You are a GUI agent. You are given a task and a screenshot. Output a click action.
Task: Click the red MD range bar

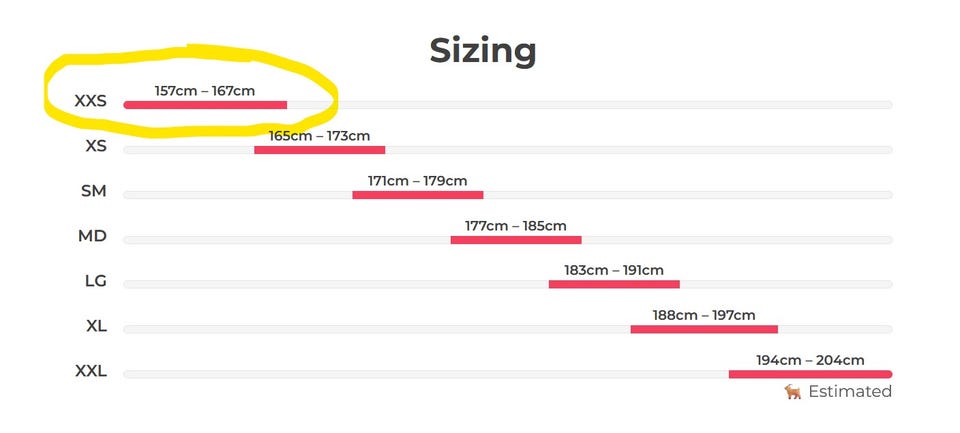pyautogui.click(x=516, y=240)
